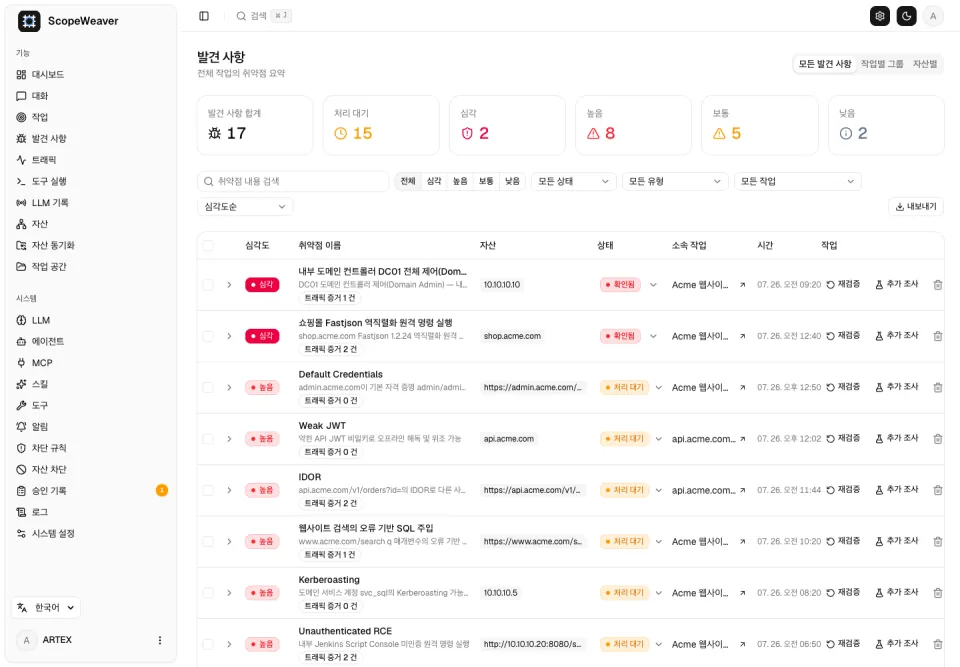The image size is (960, 667).
Task: Expand the Weak JWT finding row
Action: tap(229, 439)
